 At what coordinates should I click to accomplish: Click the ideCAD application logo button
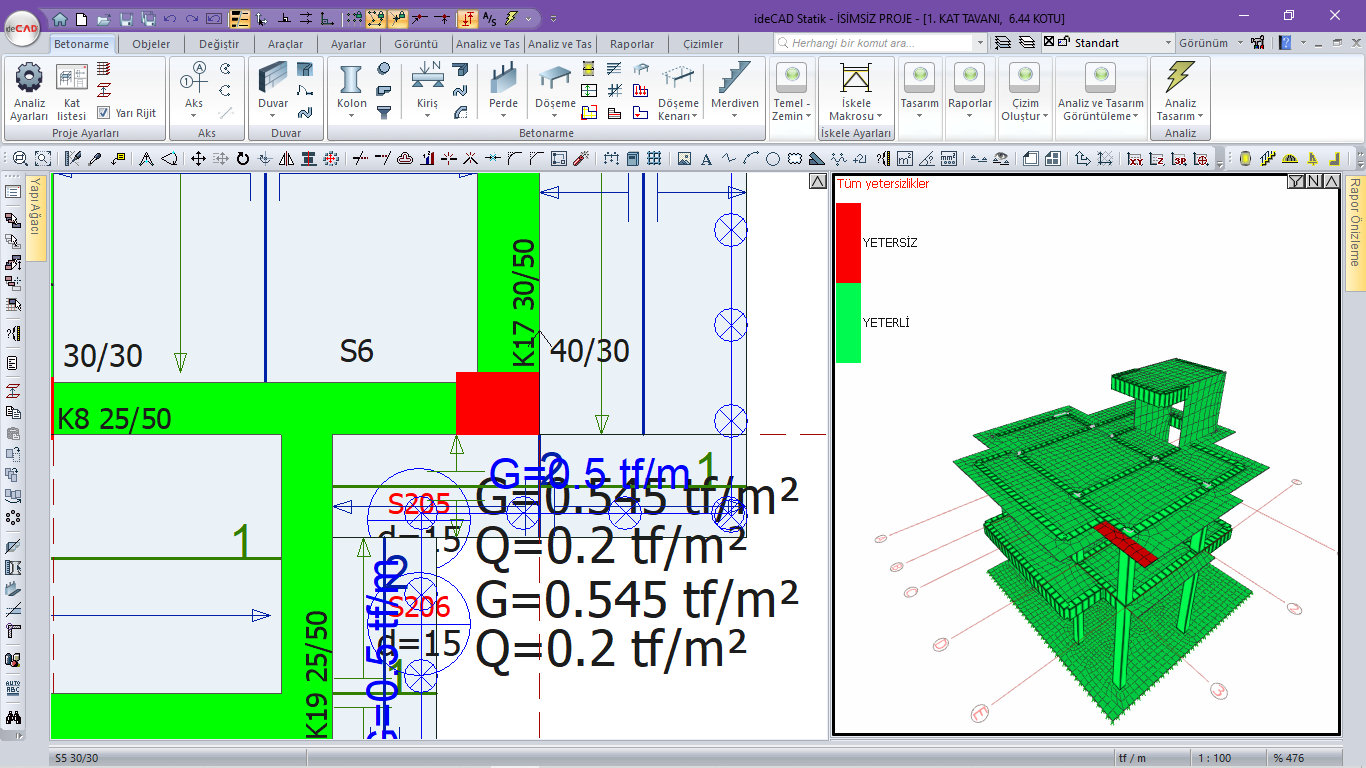pyautogui.click(x=21, y=27)
